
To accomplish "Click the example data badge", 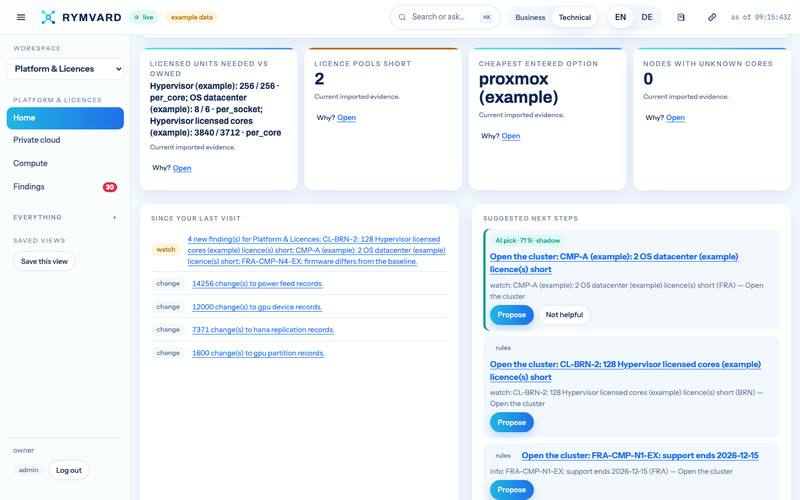I will (192, 17).
